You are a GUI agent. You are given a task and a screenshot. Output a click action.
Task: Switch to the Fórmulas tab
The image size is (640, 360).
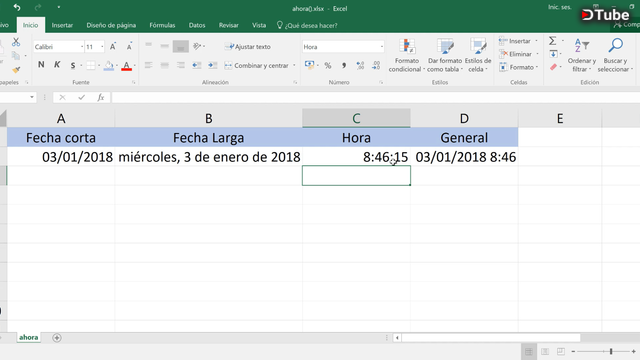click(162, 25)
